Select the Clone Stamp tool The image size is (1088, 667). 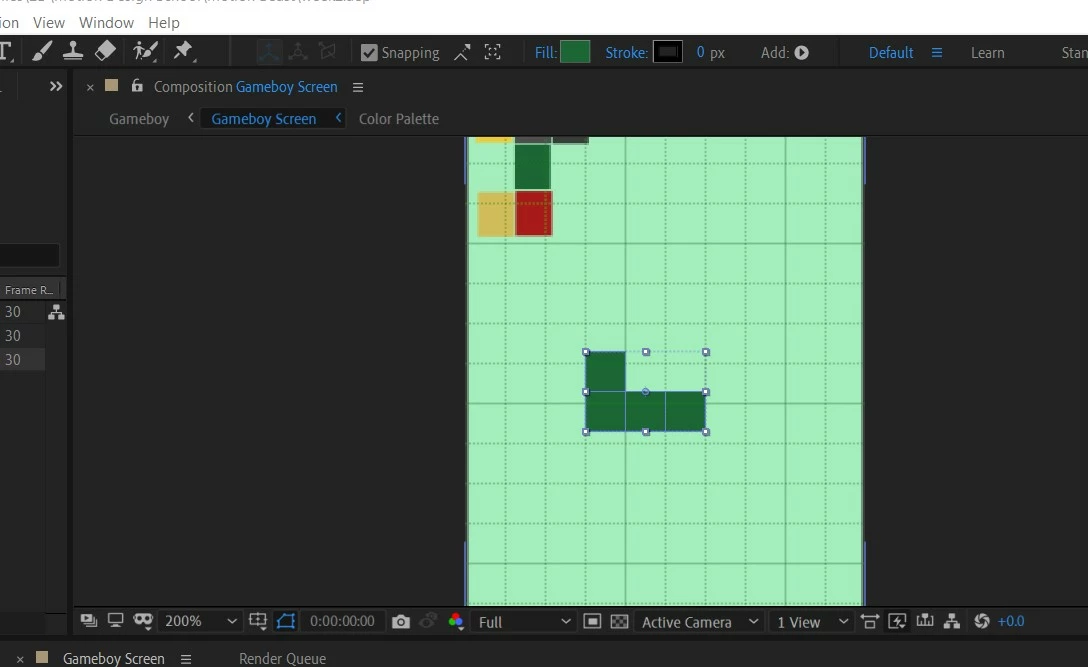[73, 51]
